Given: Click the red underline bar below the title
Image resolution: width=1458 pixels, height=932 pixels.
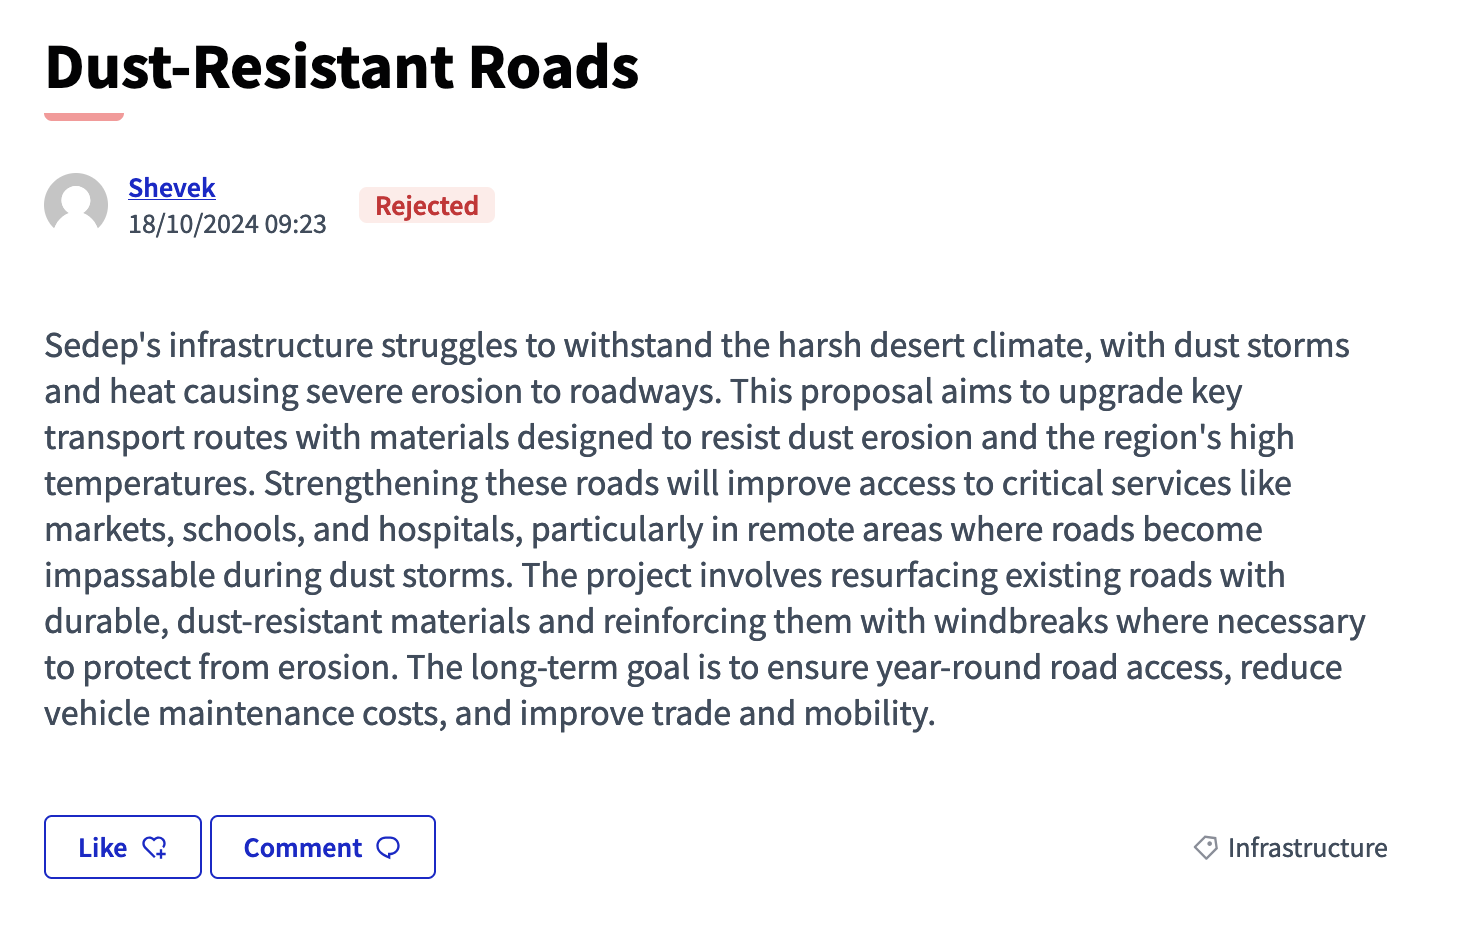Looking at the screenshot, I should tap(83, 117).
